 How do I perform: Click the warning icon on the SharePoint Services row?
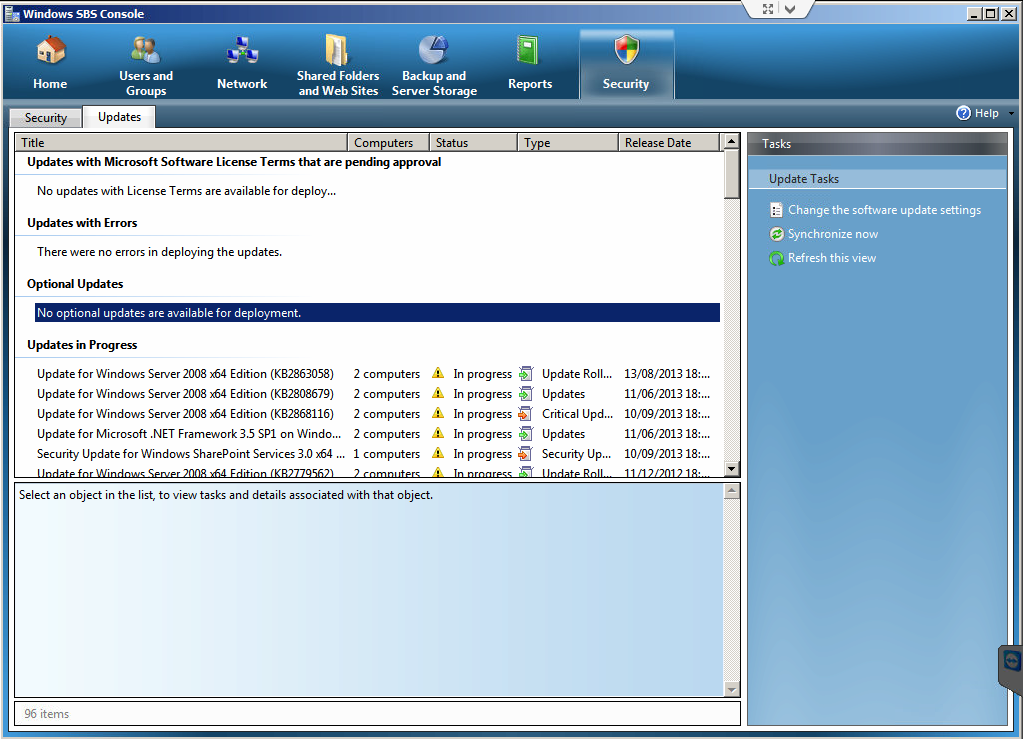[438, 453]
